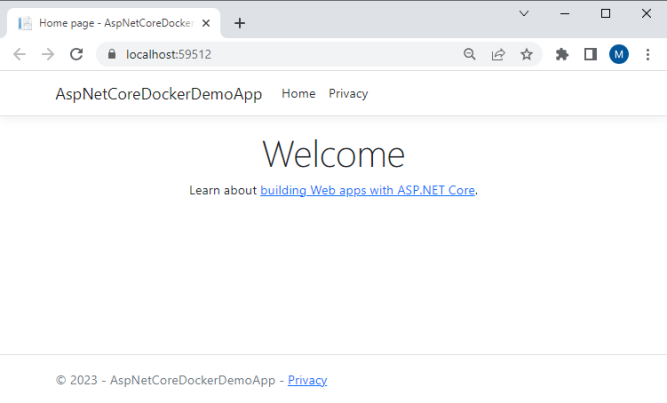Open a new tab with plus button

[x=240, y=23]
